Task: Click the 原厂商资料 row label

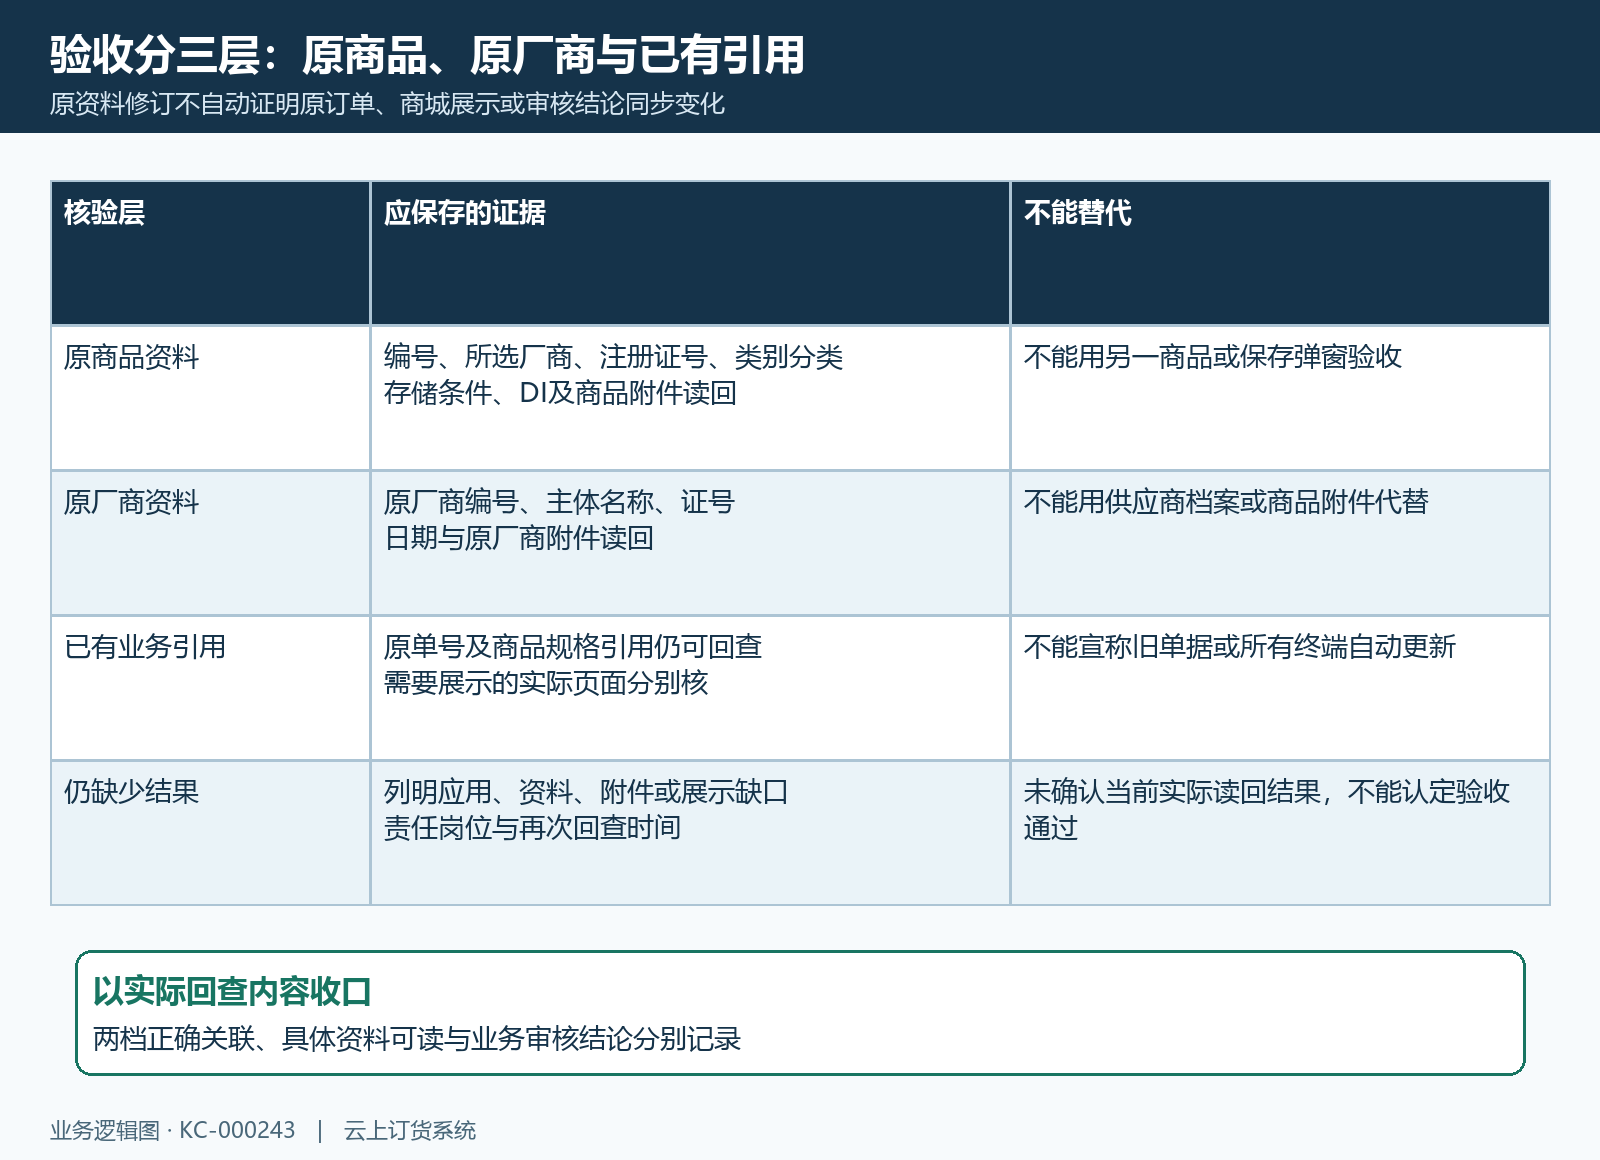Action: tap(211, 543)
